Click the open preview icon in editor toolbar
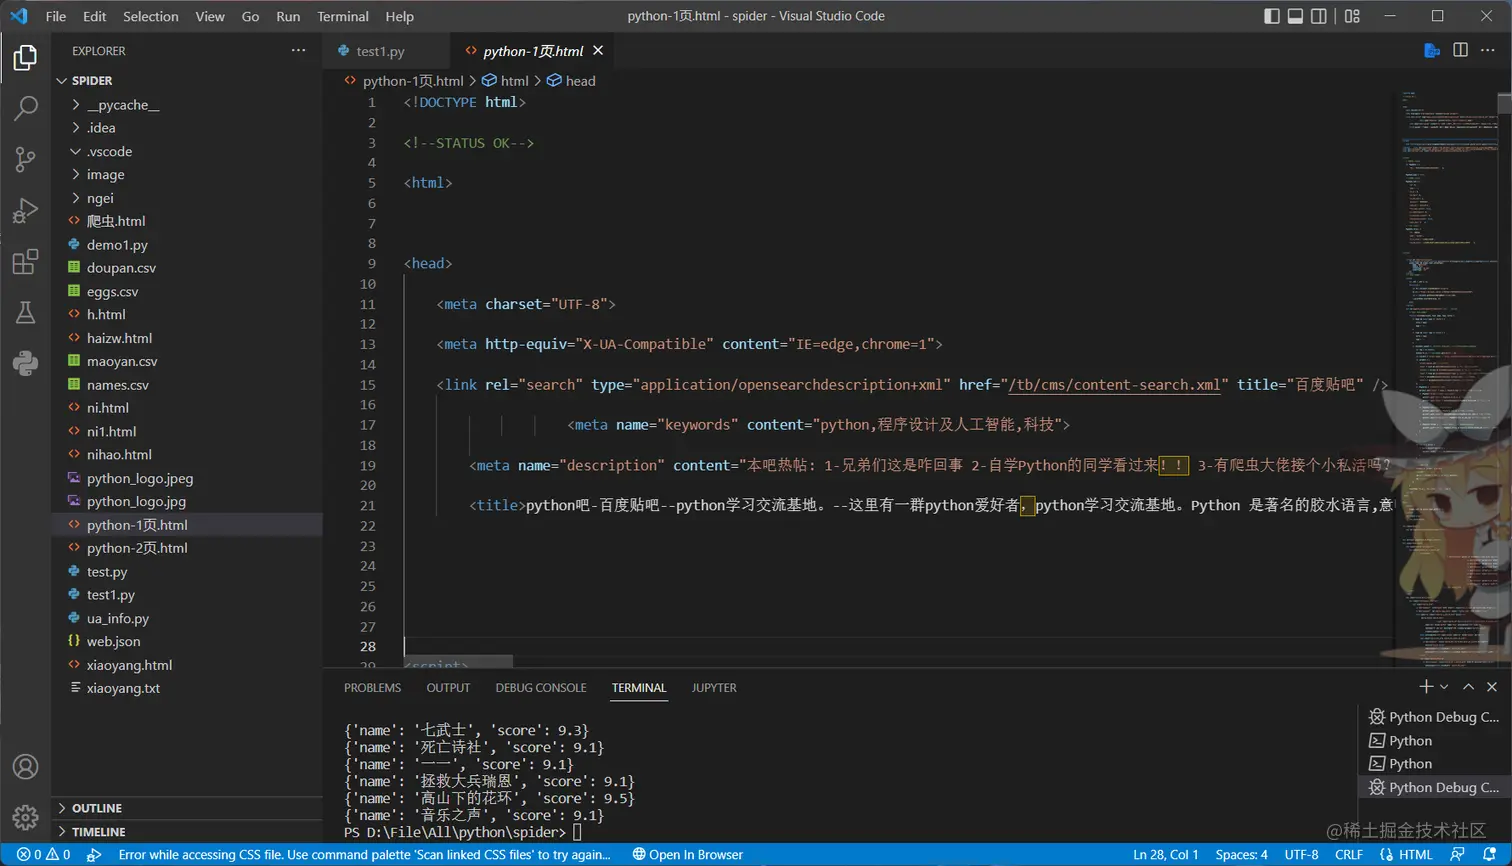This screenshot has width=1512, height=866. tap(1432, 50)
